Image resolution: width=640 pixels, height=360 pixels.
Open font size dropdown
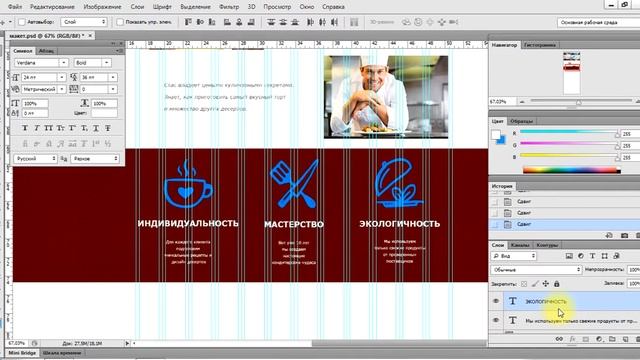(62, 77)
